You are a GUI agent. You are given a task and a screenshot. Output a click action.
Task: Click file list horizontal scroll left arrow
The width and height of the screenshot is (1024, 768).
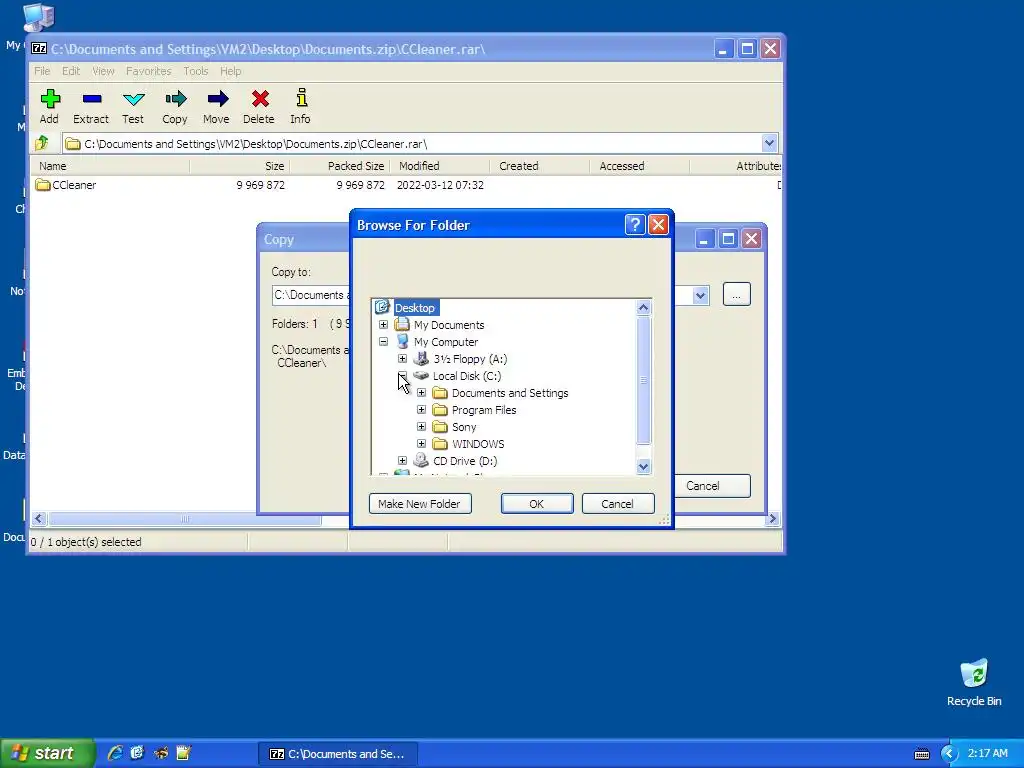click(39, 519)
